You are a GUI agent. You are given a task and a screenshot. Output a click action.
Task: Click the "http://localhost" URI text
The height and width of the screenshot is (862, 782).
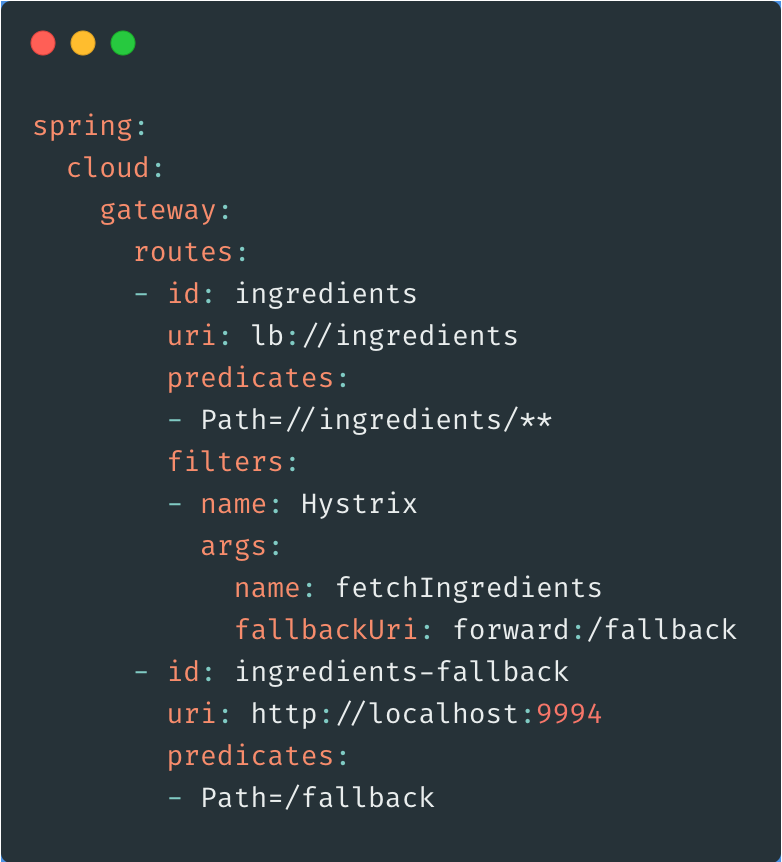tap(385, 714)
